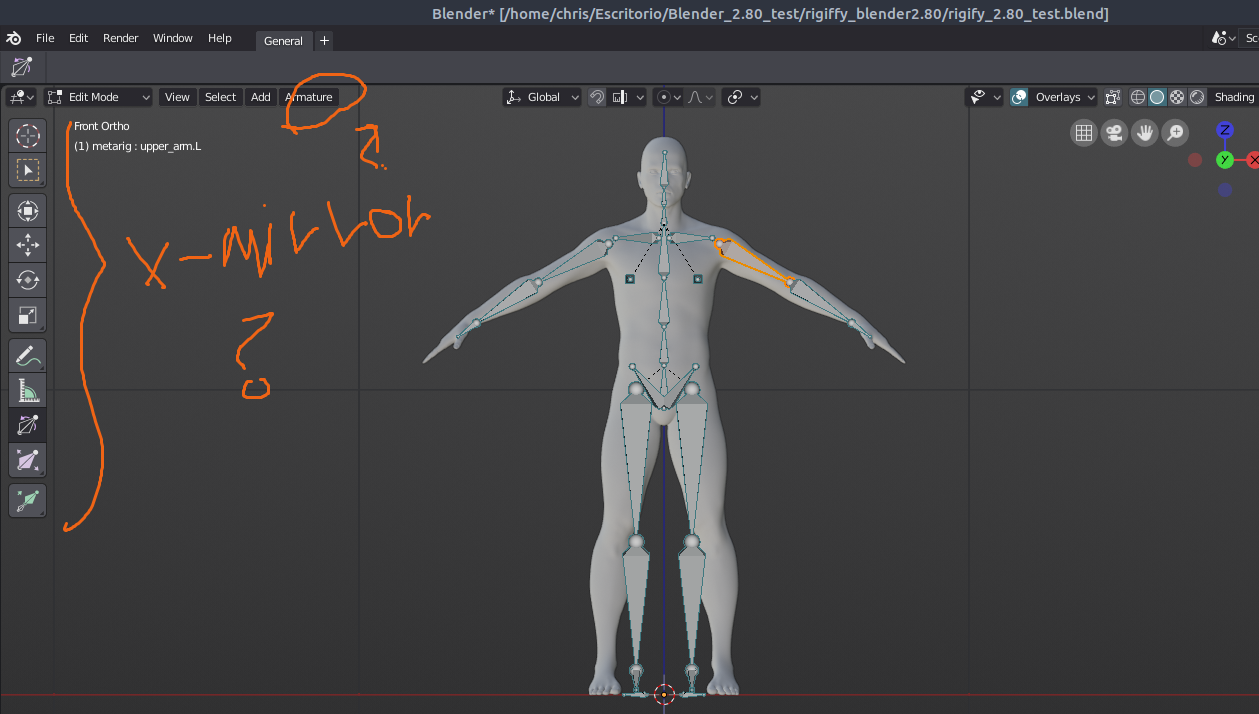Viewport: 1259px width, 714px height.
Task: Toggle orthographic grid view button
Action: [x=1084, y=132]
